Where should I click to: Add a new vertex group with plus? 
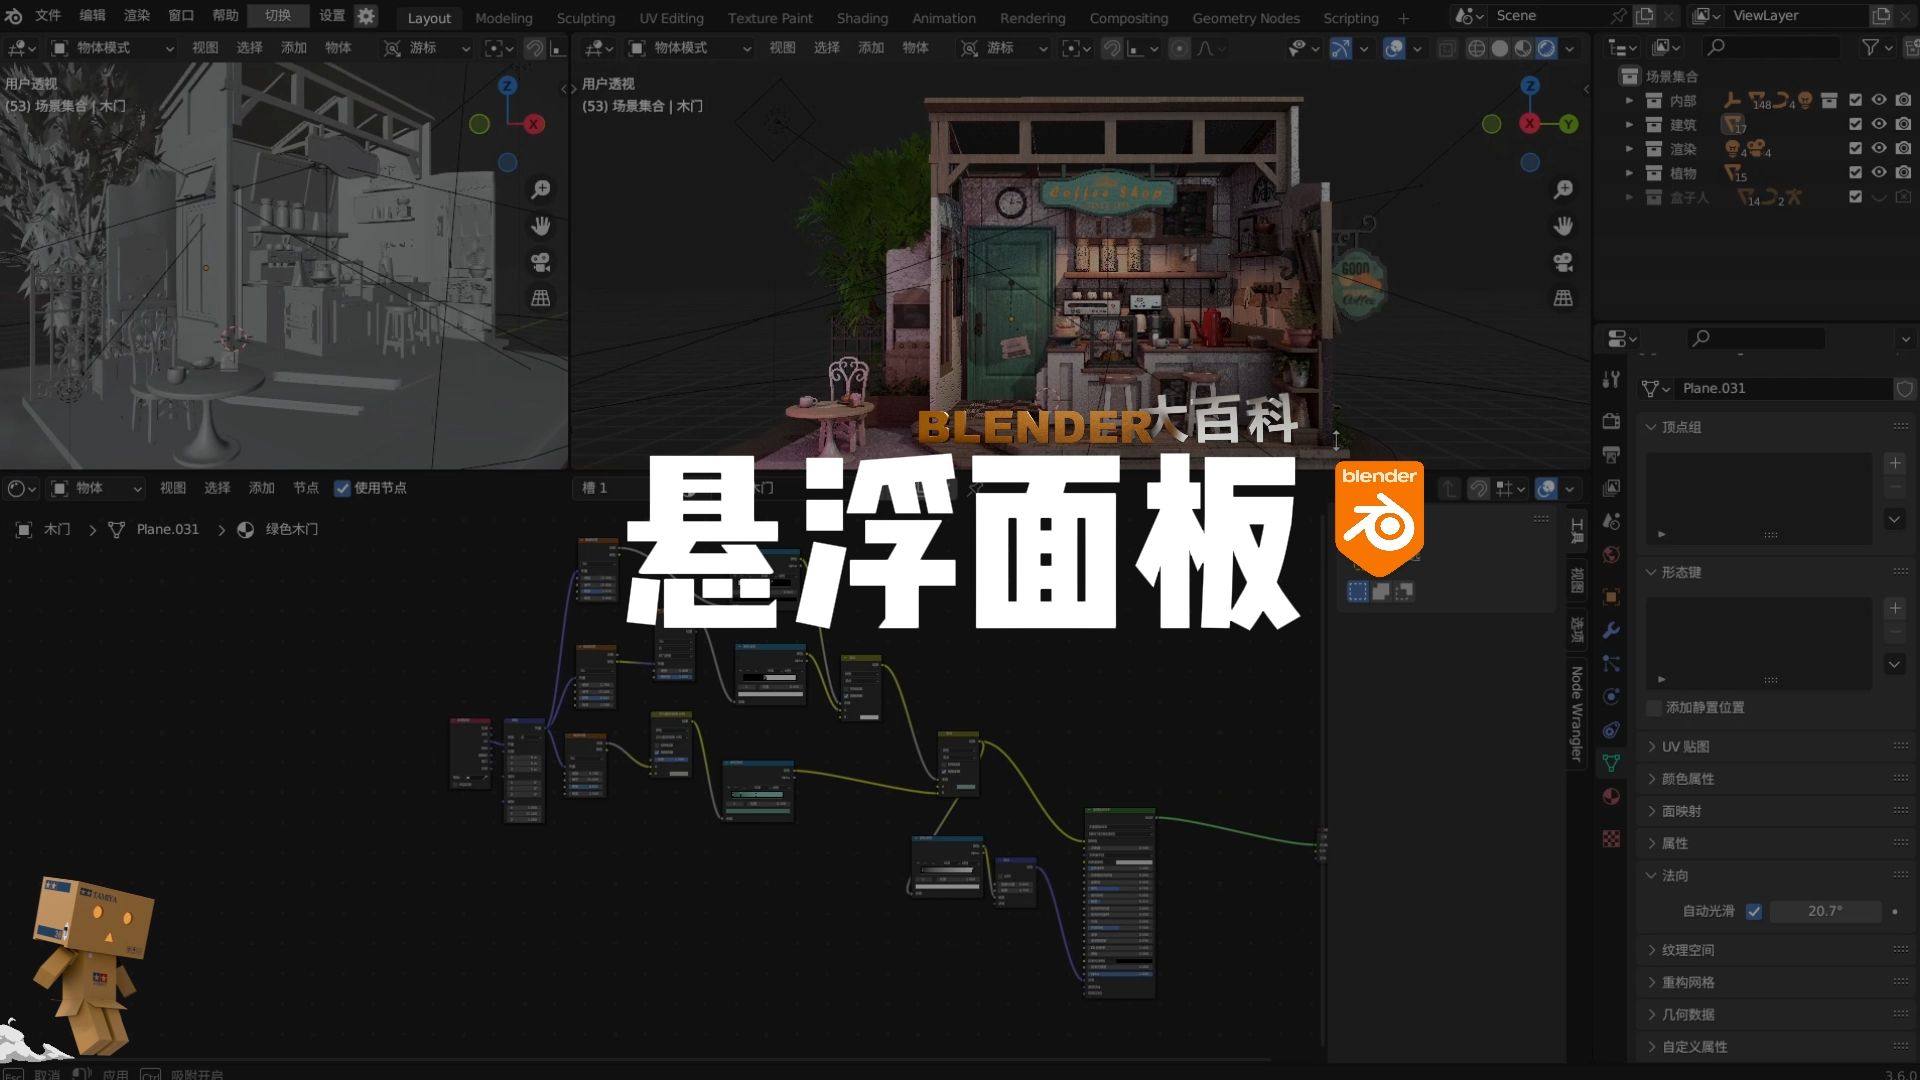[1894, 463]
